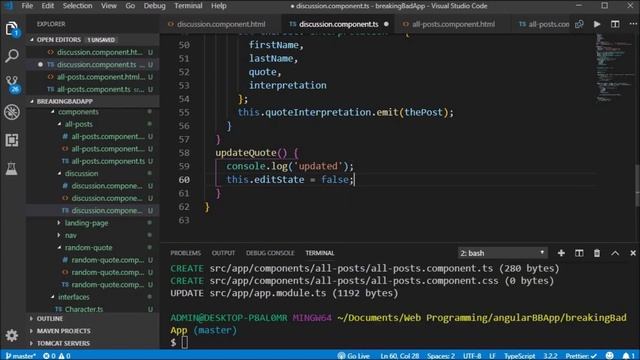Open the feedback smiley in status bar
Image resolution: width=640 pixels, height=360 pixels.
tap(609, 356)
